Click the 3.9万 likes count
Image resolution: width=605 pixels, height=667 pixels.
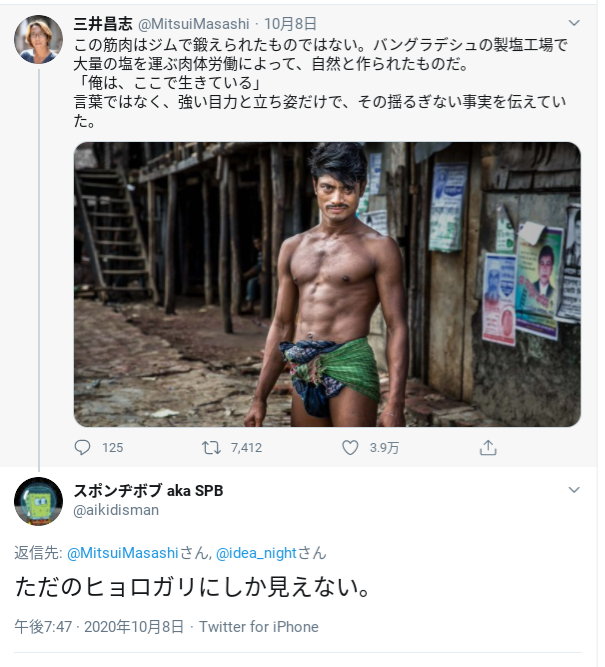pyautogui.click(x=384, y=447)
